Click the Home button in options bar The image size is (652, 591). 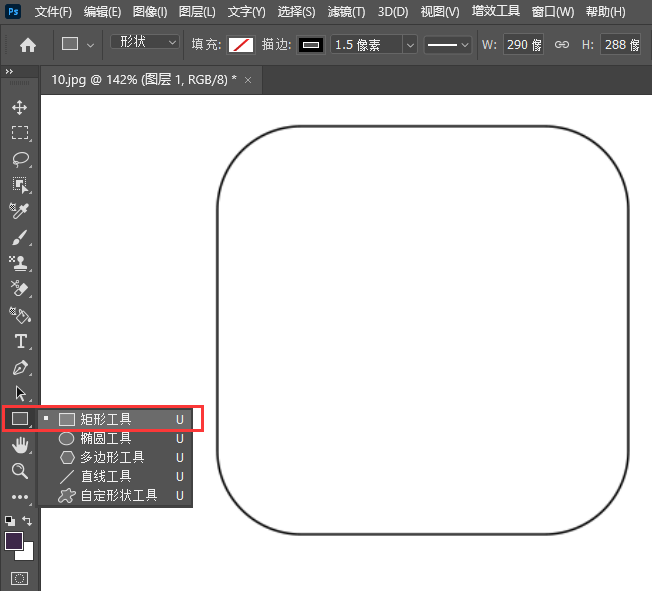point(28,45)
